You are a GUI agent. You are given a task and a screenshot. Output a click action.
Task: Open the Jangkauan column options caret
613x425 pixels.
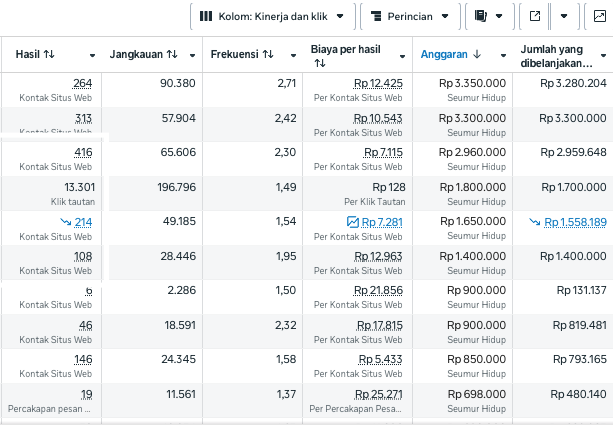pyautogui.click(x=191, y=55)
